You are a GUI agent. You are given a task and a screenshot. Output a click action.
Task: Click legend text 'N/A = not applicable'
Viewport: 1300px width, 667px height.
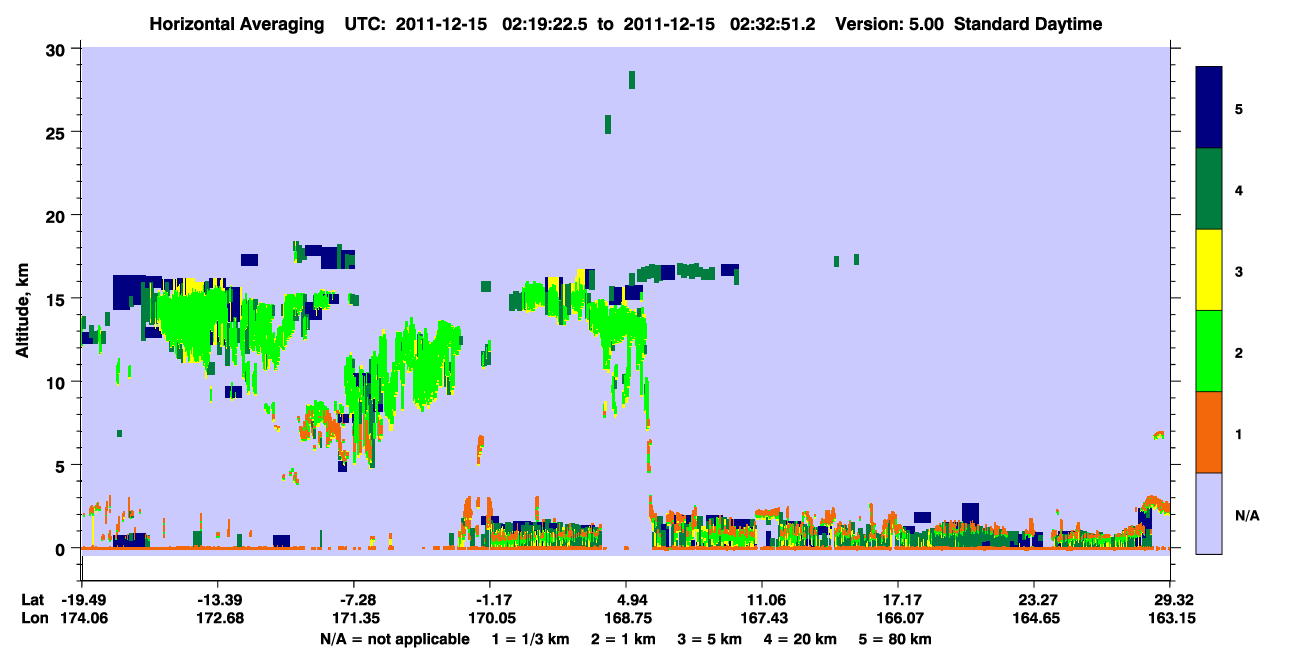point(395,639)
